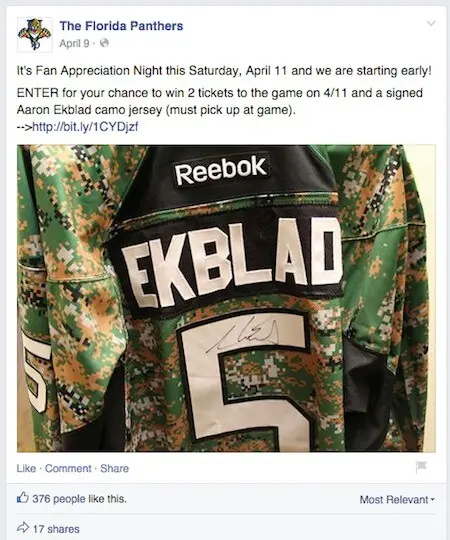This screenshot has height=540, width=450.
Task: Open the Ekblad camo jersey photo
Action: click(226, 298)
